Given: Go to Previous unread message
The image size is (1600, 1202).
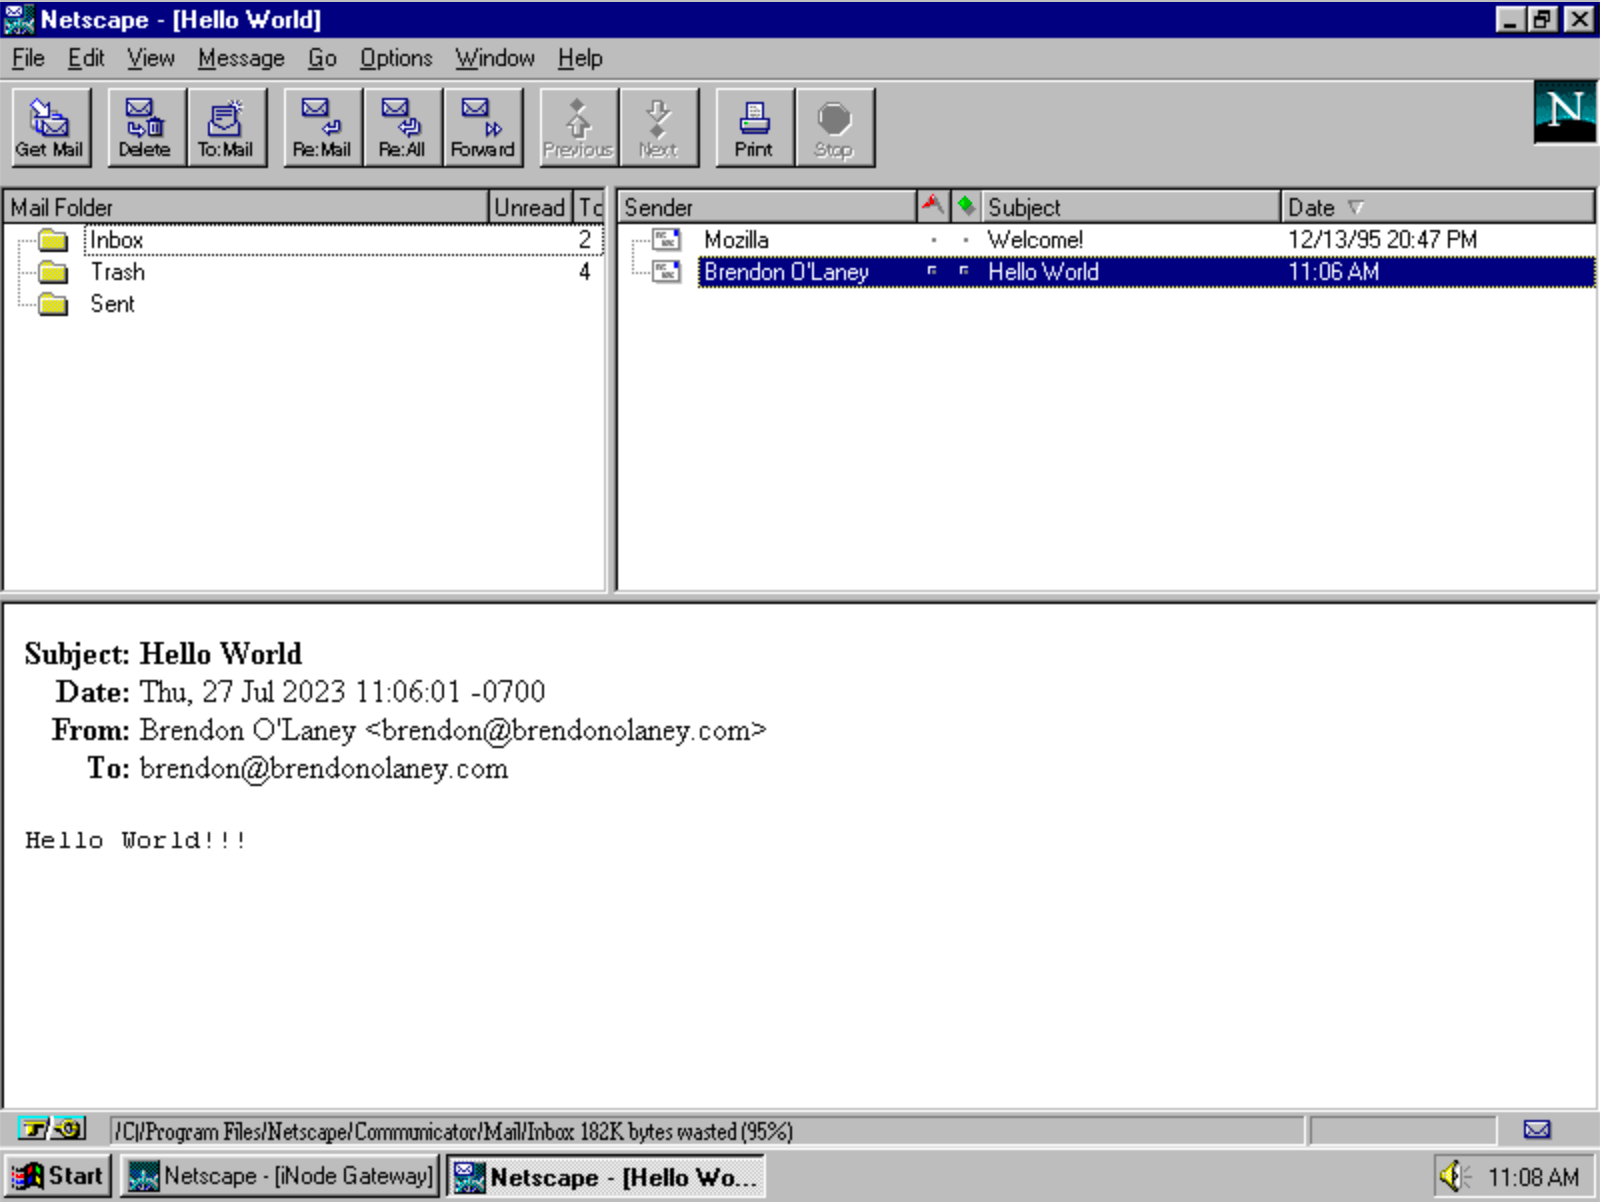Looking at the screenshot, I should (578, 127).
